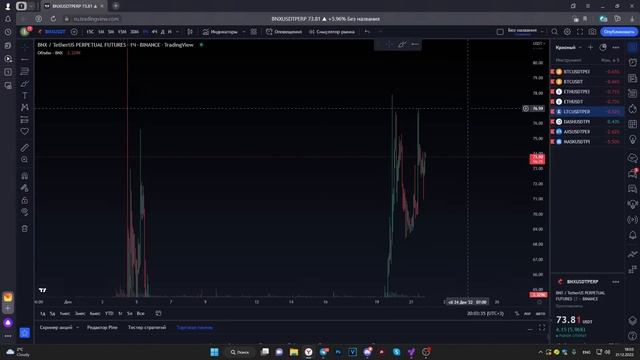Open the Скринер акций tab

point(56,327)
